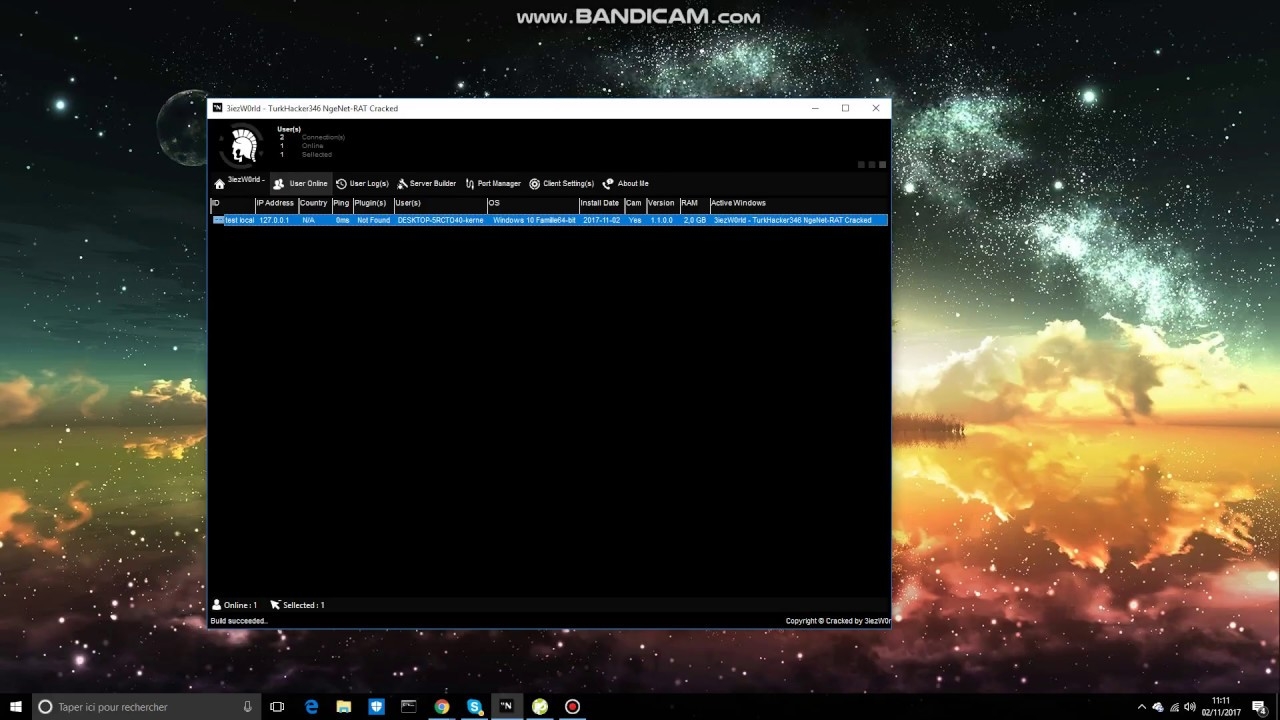The height and width of the screenshot is (720, 1280).
Task: Click the 127.0.0.1 IP address cell
Action: (274, 220)
